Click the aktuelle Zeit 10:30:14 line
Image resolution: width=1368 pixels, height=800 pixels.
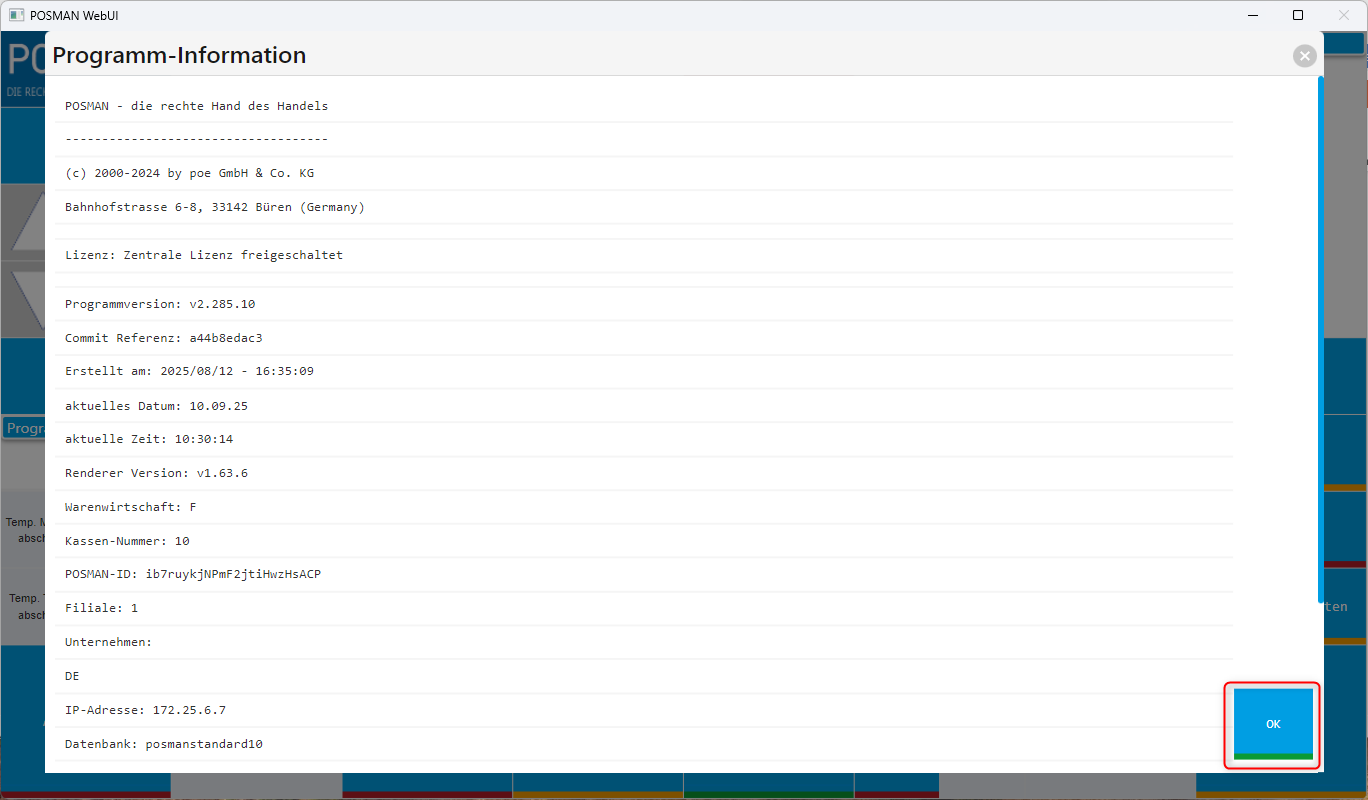[x=148, y=439]
